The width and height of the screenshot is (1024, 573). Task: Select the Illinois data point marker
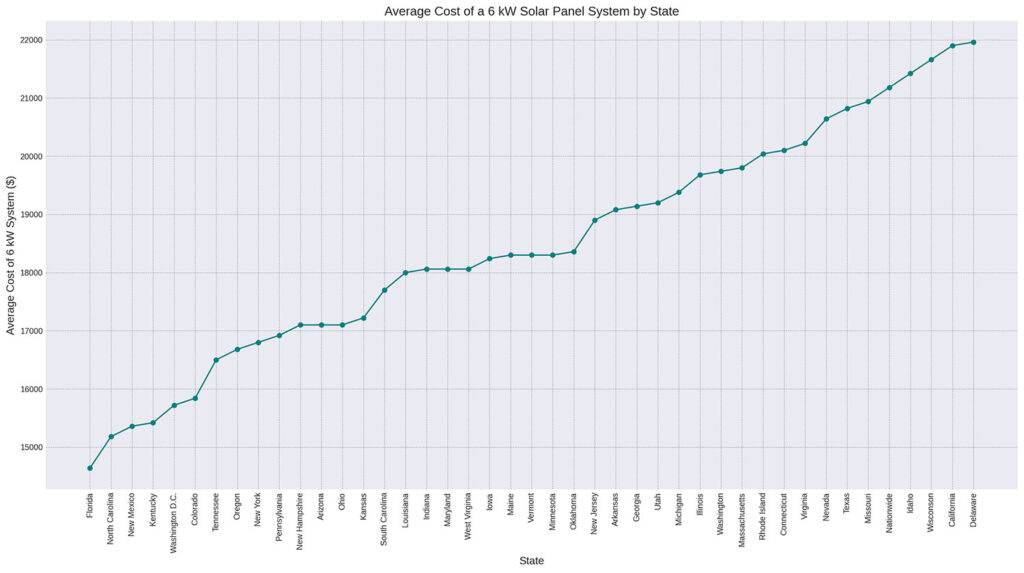coord(700,175)
